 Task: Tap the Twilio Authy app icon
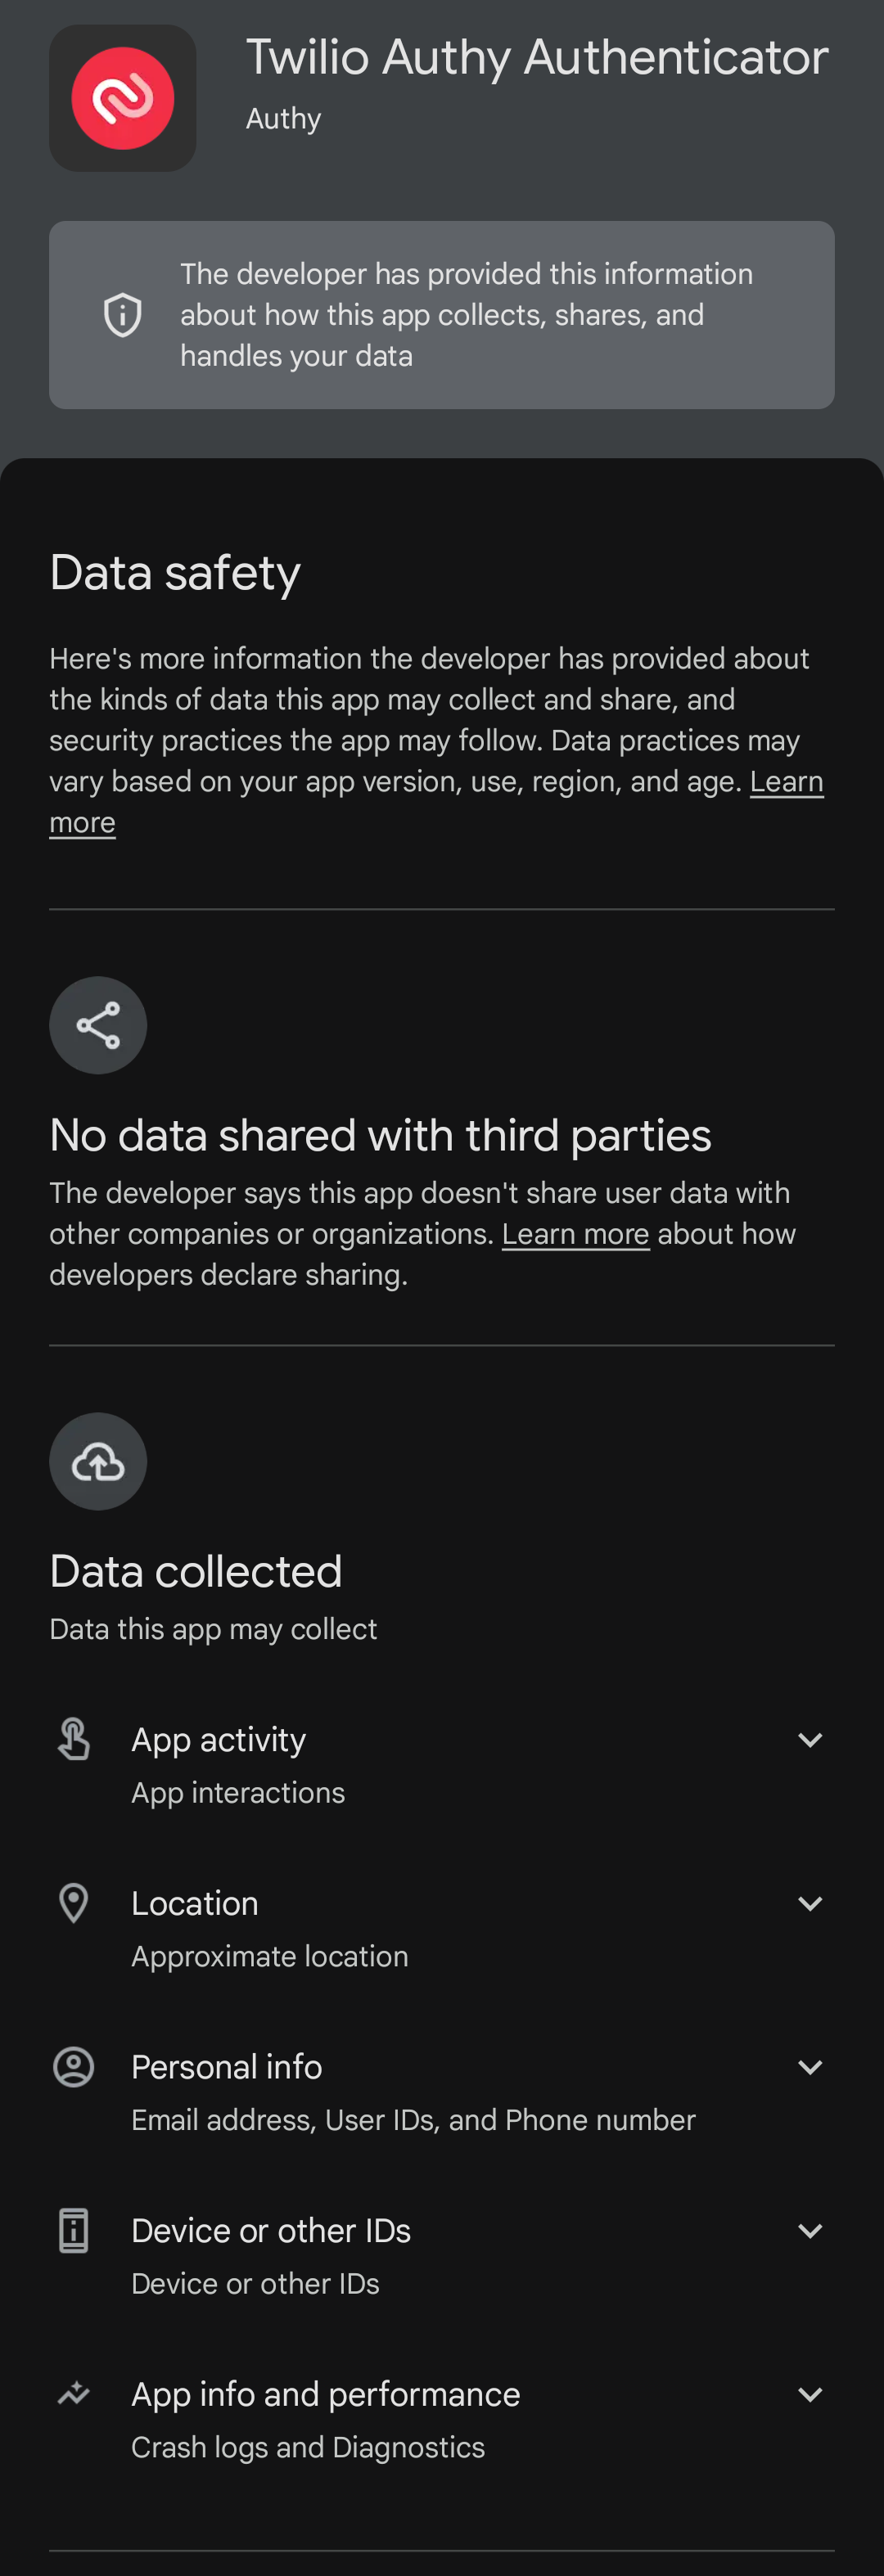pyautogui.click(x=123, y=98)
